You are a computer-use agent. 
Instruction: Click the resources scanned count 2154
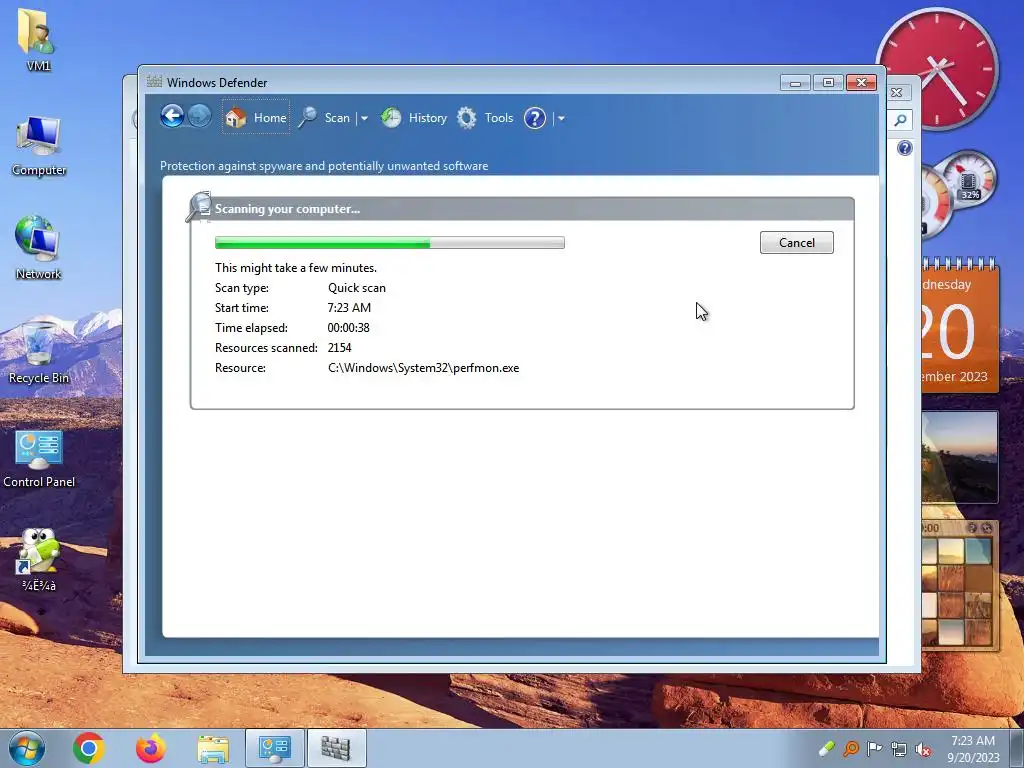coord(339,348)
